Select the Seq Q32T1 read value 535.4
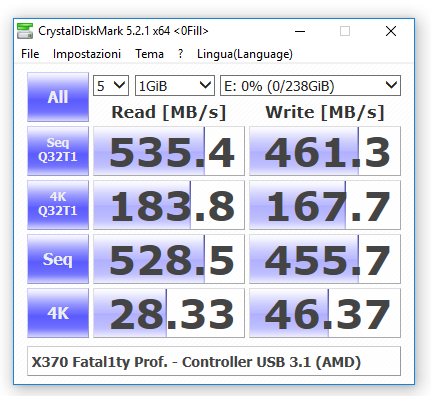This screenshot has height=396, width=431. 169,151
